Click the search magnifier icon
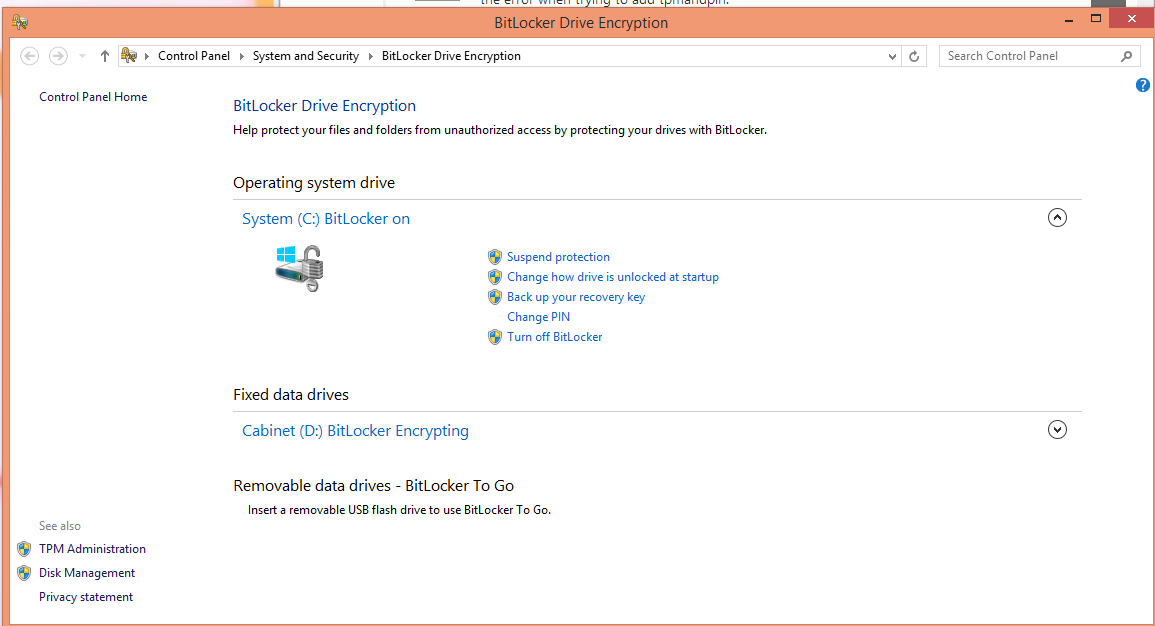Image resolution: width=1155 pixels, height=626 pixels. tap(1127, 56)
